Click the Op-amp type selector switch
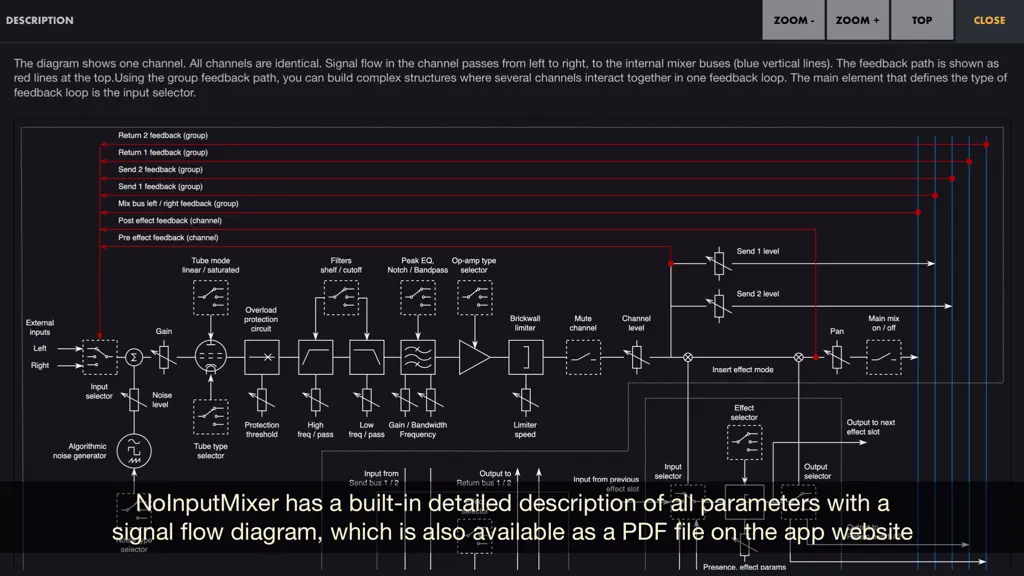The width and height of the screenshot is (1024, 576). (475, 297)
